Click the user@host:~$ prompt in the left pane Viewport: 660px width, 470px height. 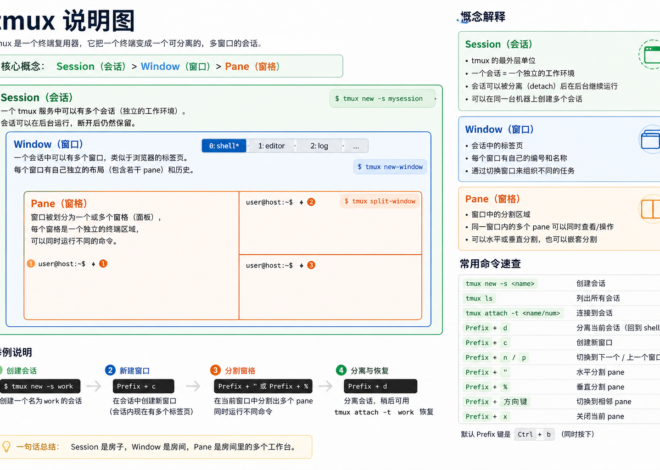point(62,264)
